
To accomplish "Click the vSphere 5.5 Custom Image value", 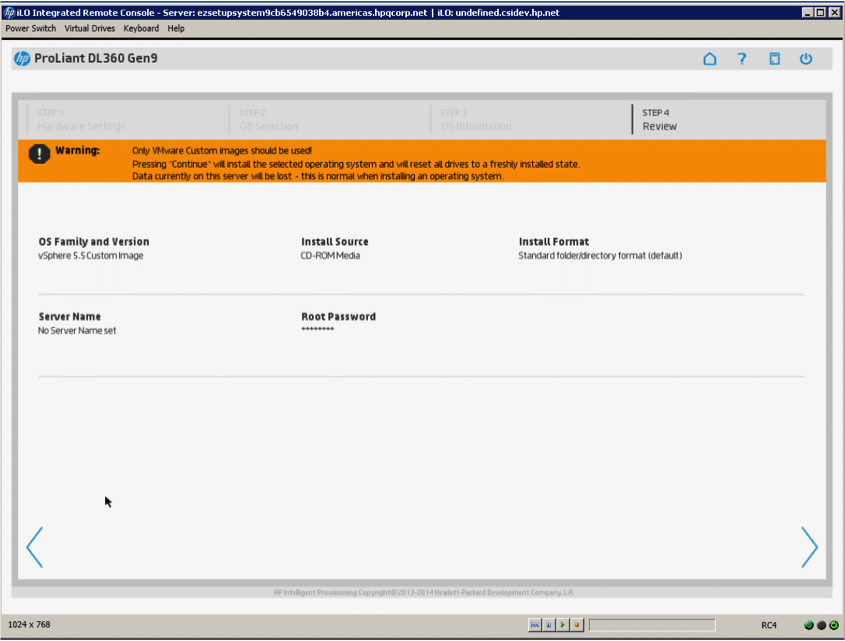I will click(91, 256).
